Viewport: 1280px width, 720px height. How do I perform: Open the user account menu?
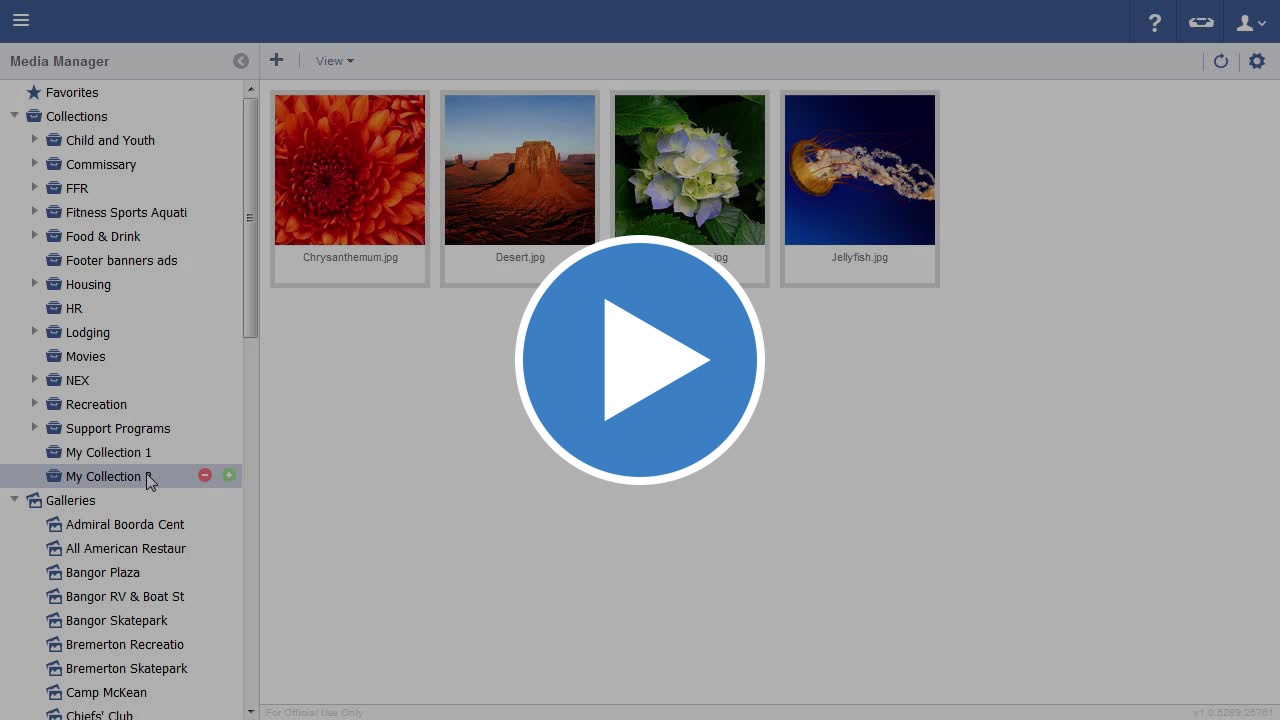(1251, 22)
